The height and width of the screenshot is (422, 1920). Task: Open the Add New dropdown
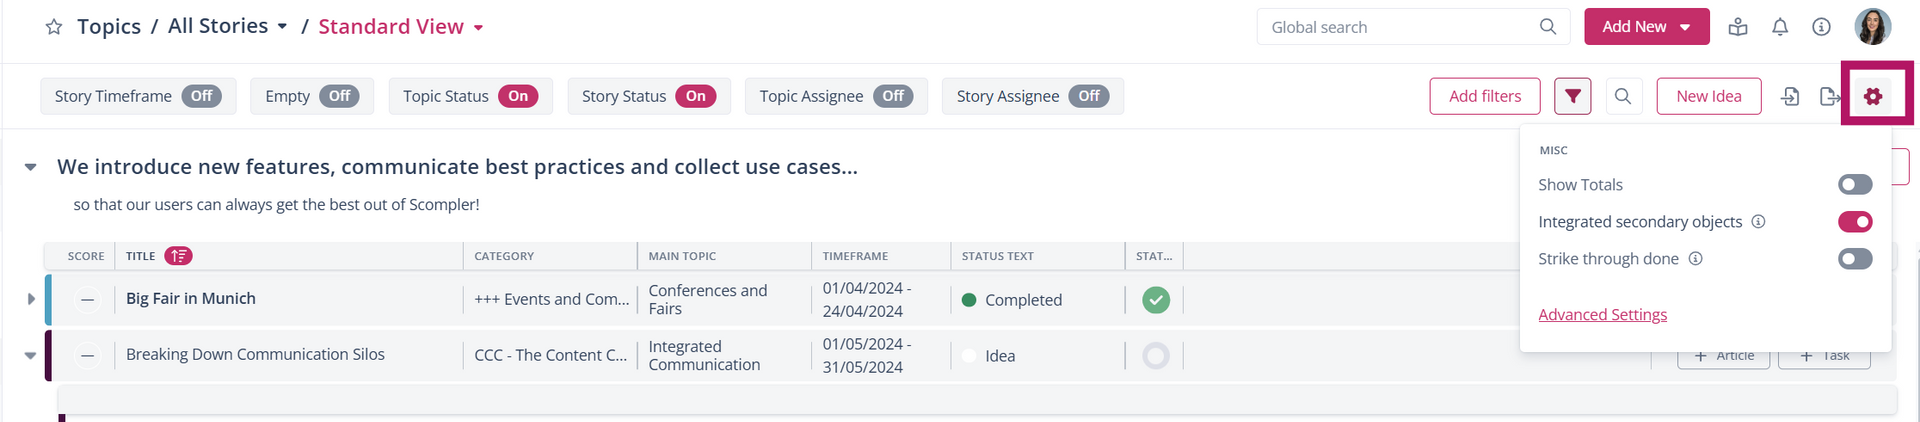pos(1646,27)
